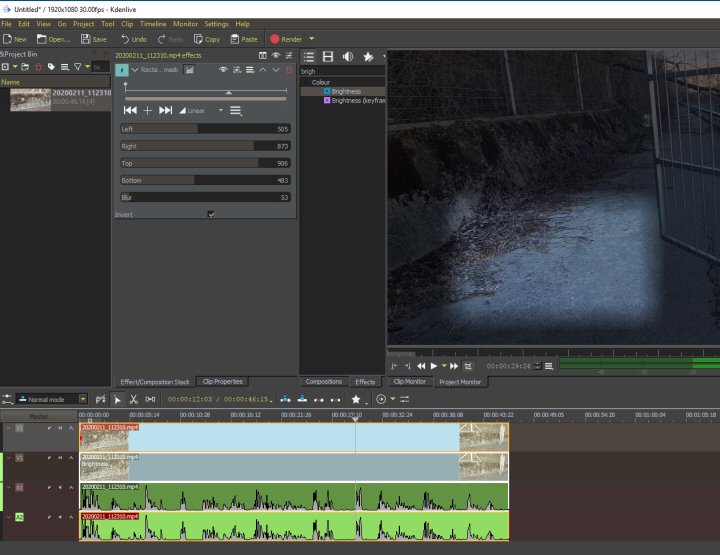Click the tag icon in Project Bin

pos(51,67)
